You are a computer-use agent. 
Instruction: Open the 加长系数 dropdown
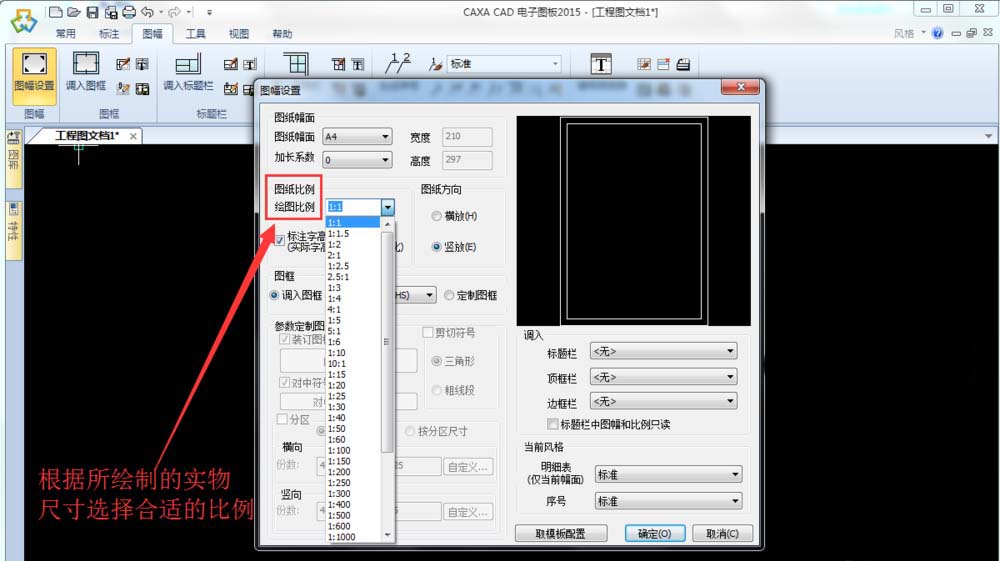[x=357, y=160]
